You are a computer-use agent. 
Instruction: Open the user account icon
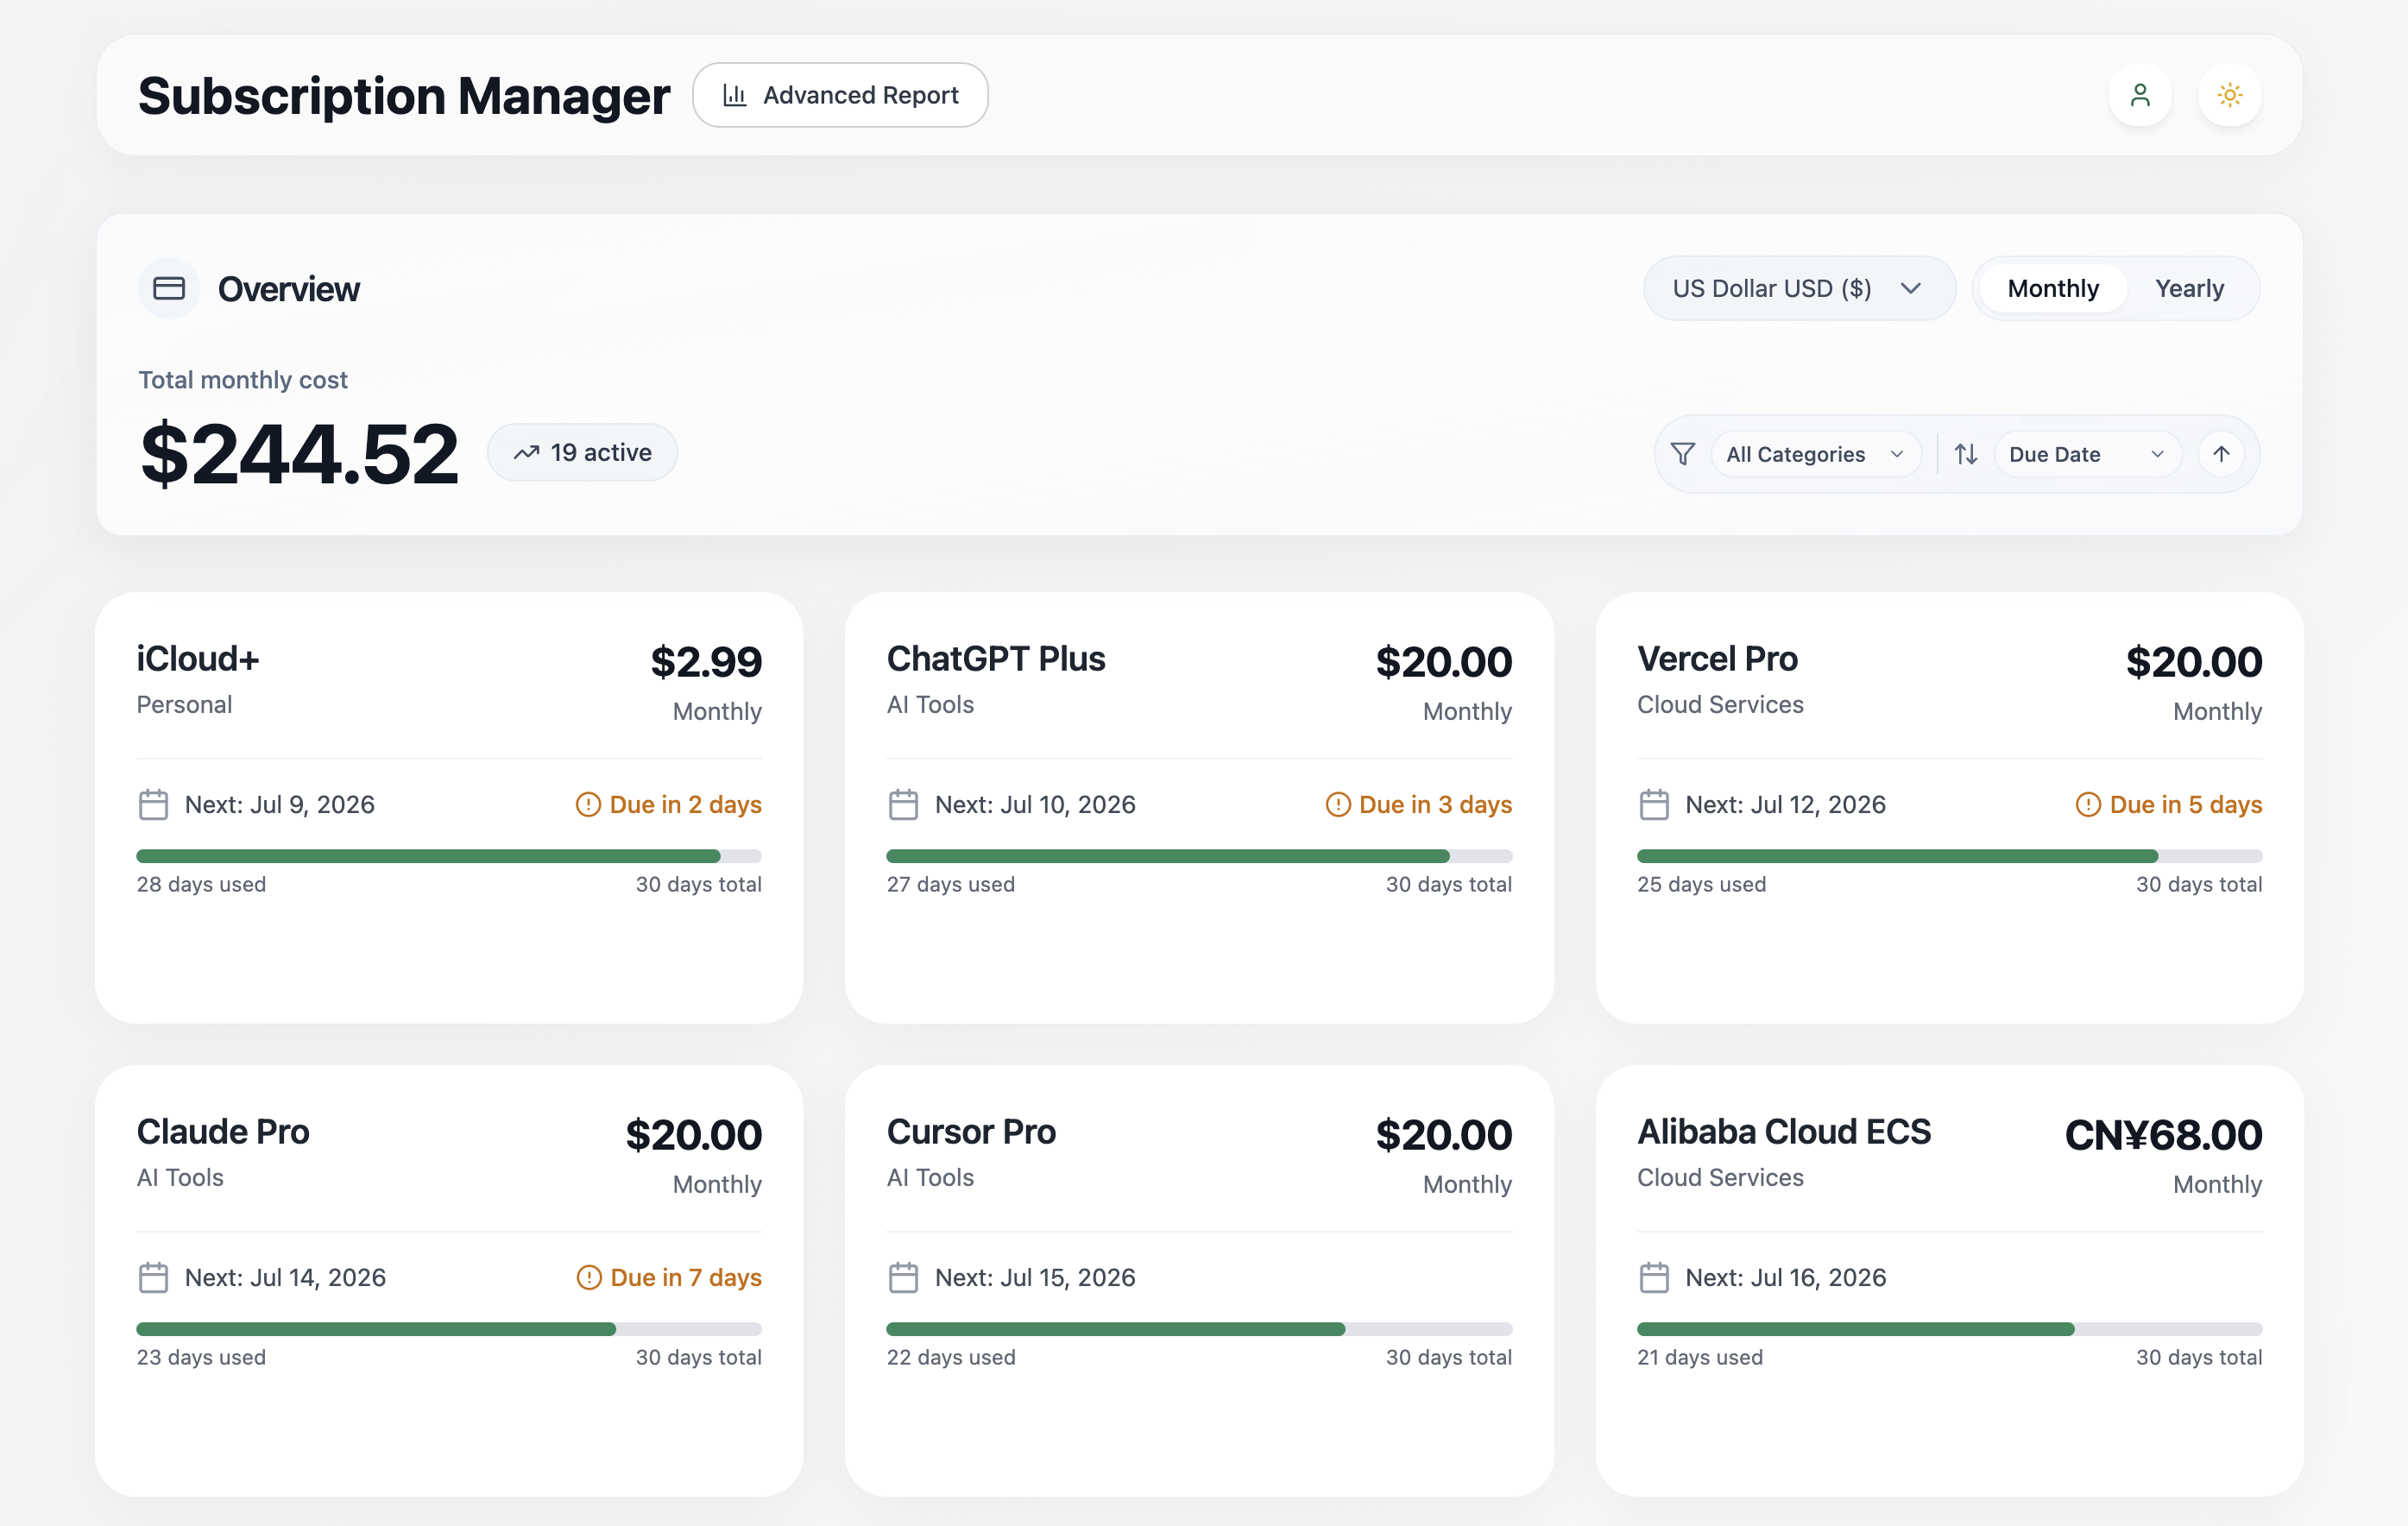(2139, 95)
